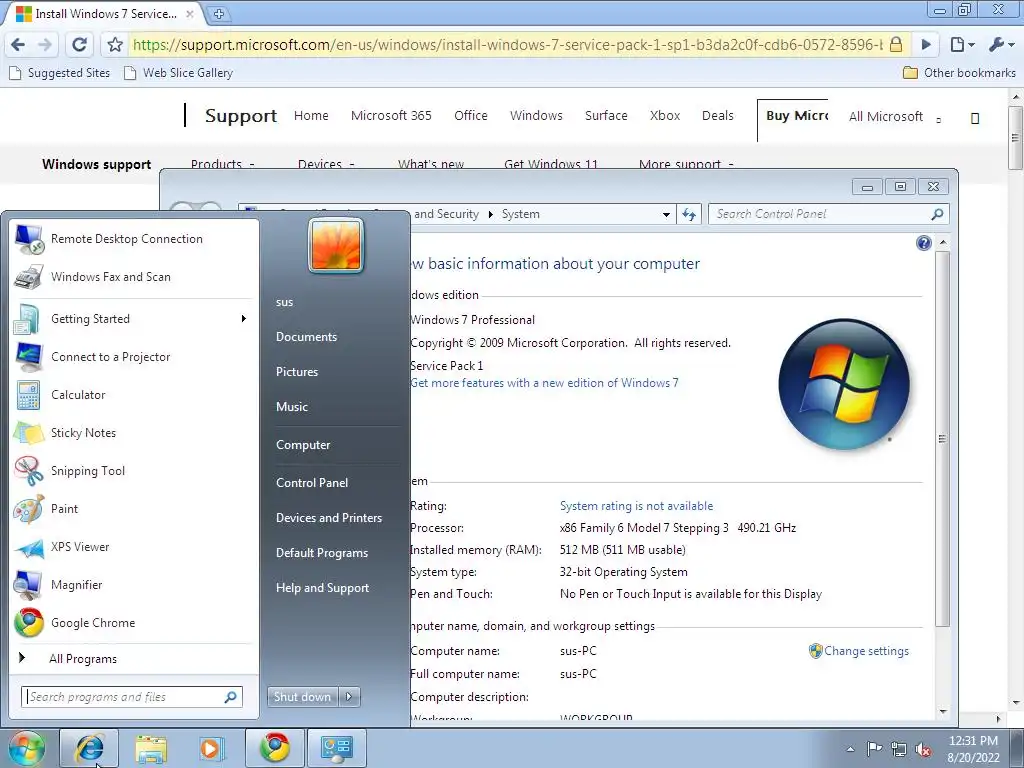This screenshot has height=768, width=1024.
Task: Open Windows nav item
Action: pos(536,116)
